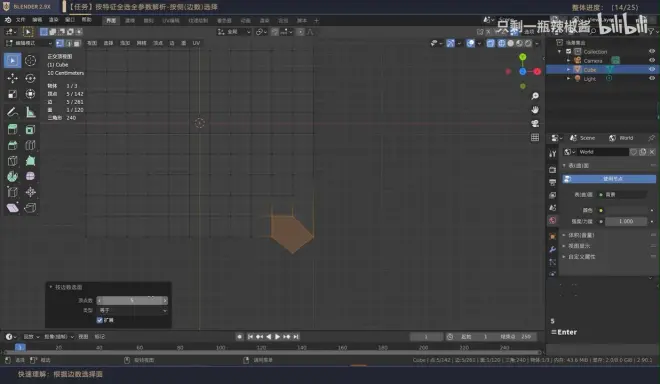Image resolution: width=660 pixels, height=384 pixels.
Task: Open the File menu in top bar
Action: click(x=20, y=20)
